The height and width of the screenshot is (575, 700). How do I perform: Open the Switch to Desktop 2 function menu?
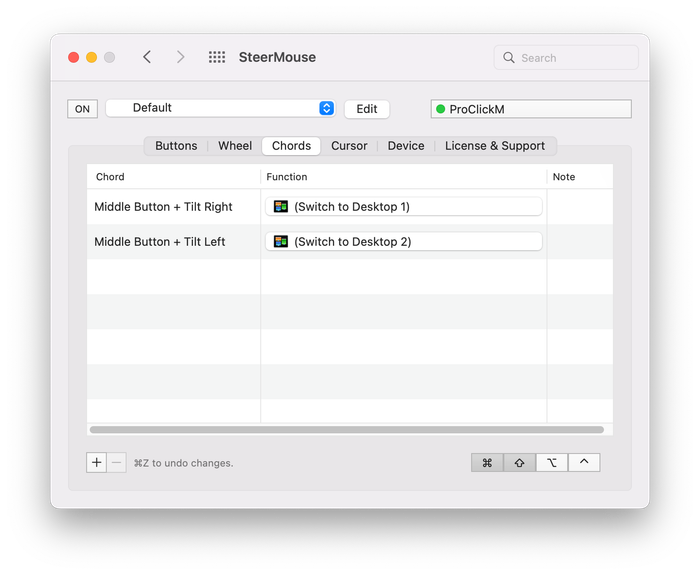tap(404, 242)
